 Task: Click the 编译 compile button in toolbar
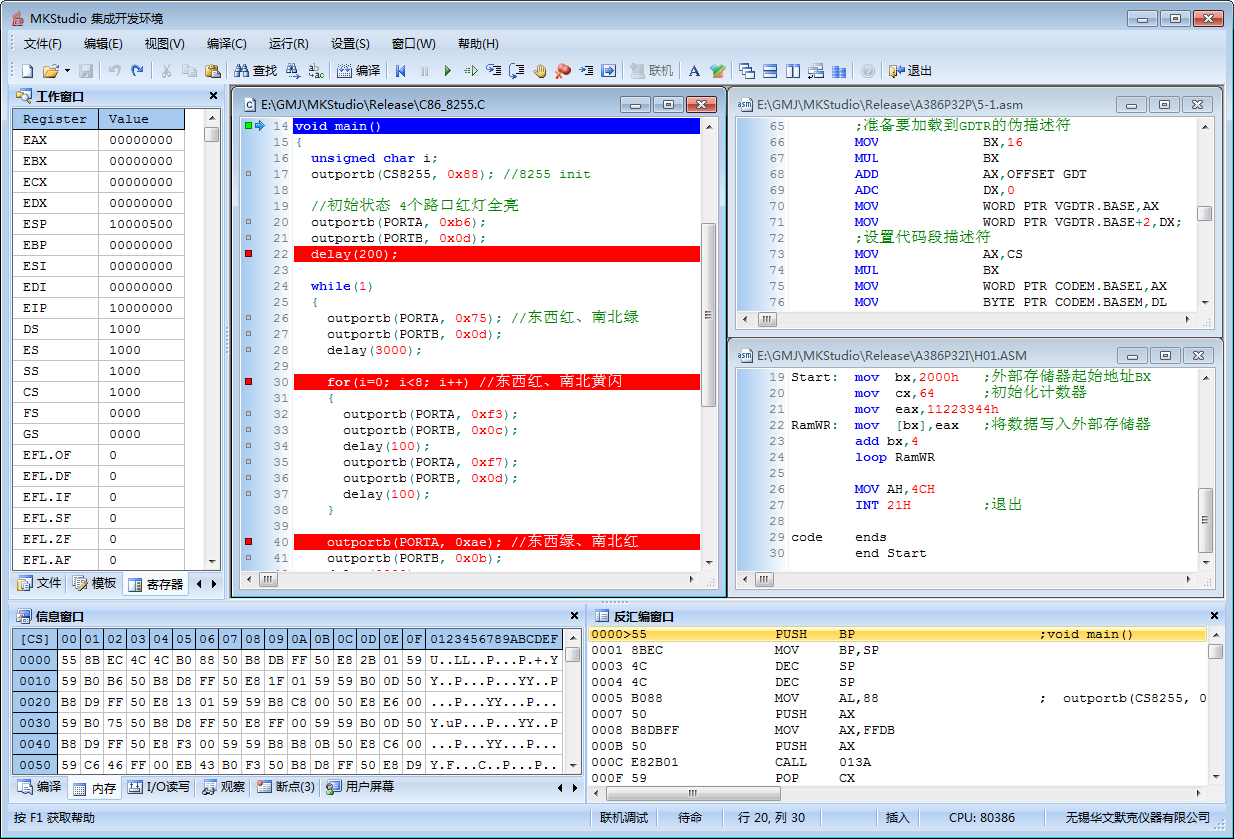pos(358,71)
